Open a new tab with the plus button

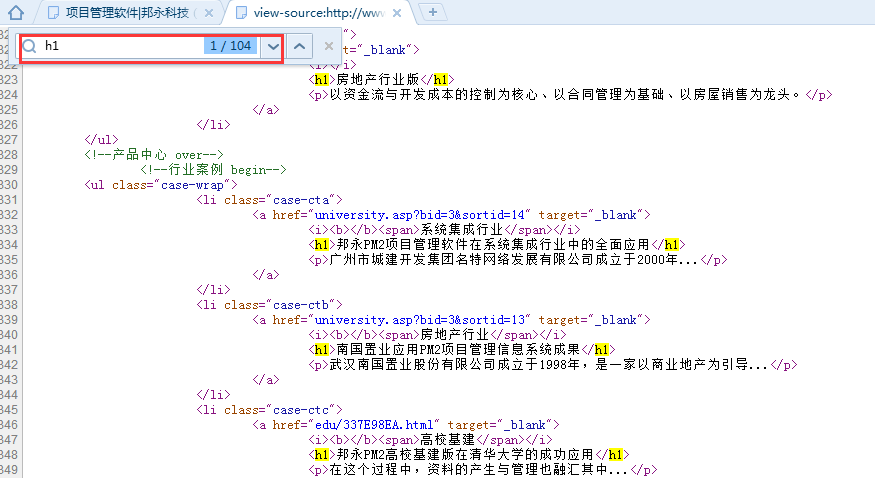pos(433,12)
